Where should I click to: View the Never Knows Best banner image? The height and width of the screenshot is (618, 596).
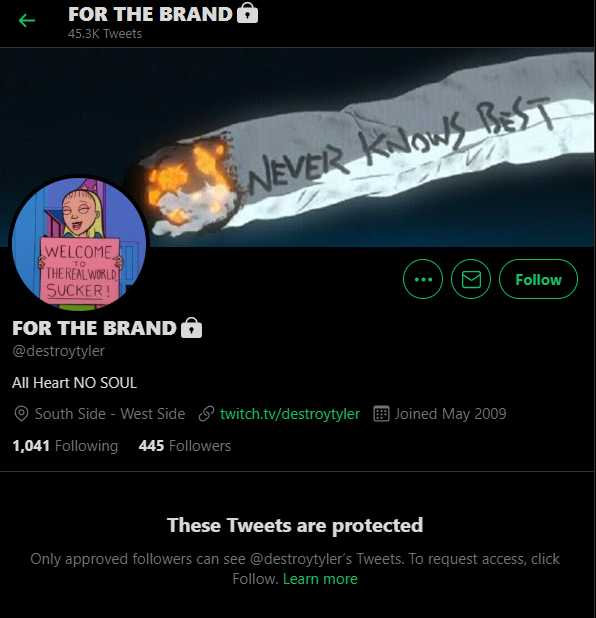coord(298,147)
